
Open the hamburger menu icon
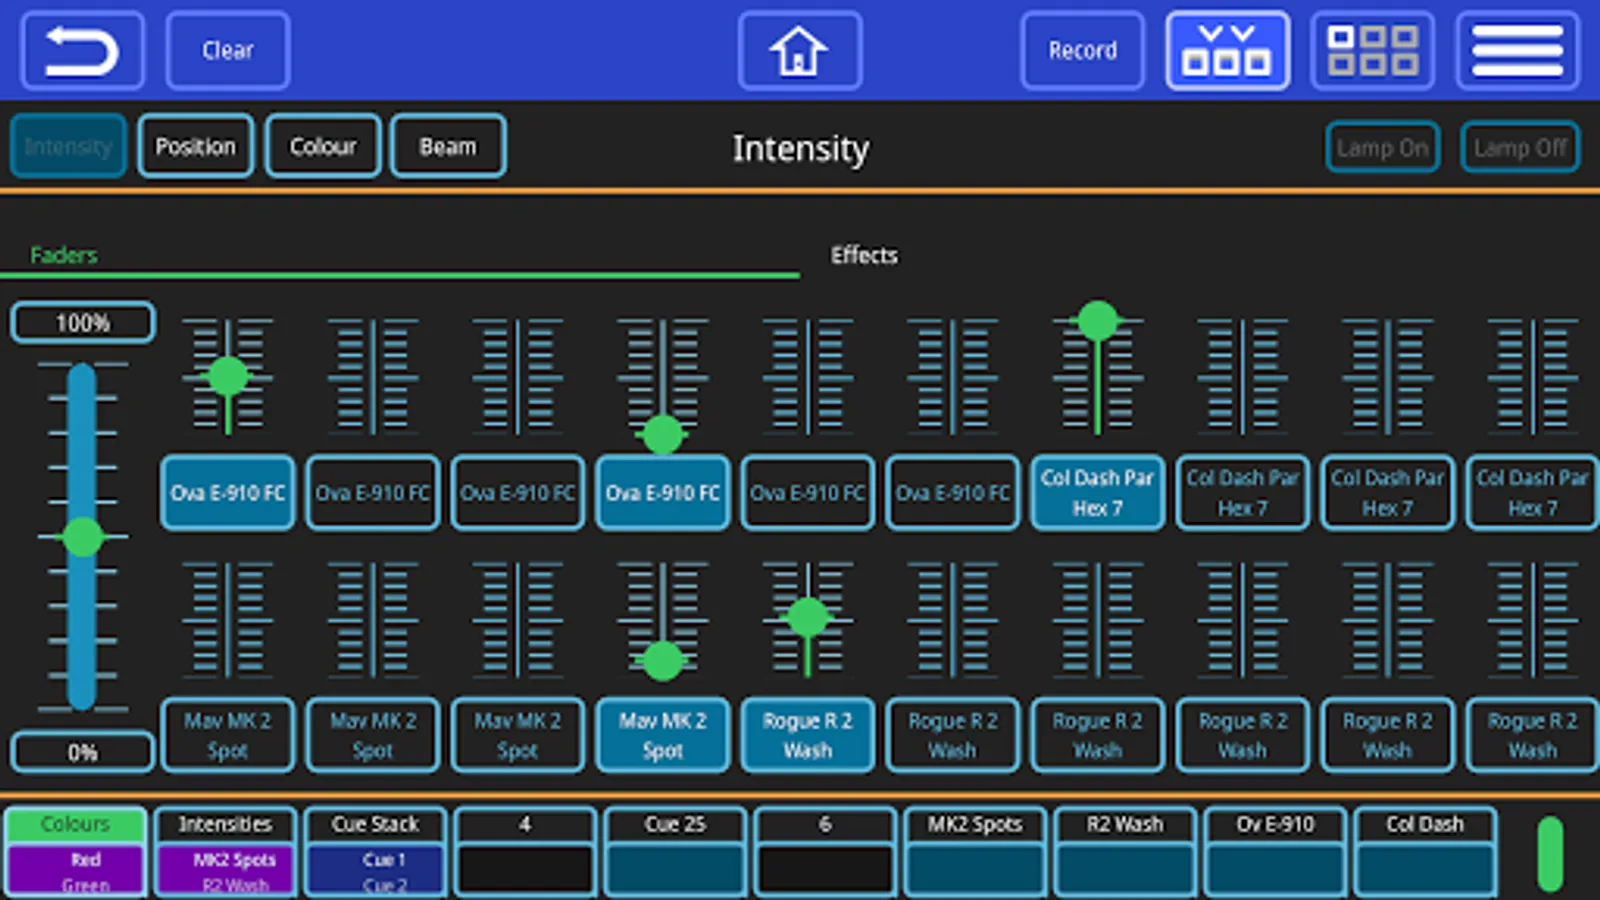click(1517, 50)
